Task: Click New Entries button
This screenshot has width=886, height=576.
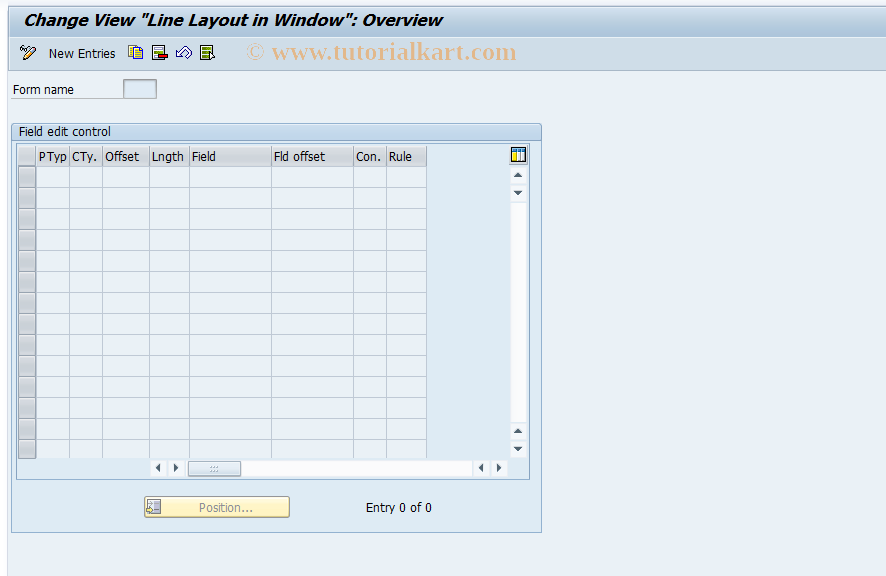Action: [82, 54]
